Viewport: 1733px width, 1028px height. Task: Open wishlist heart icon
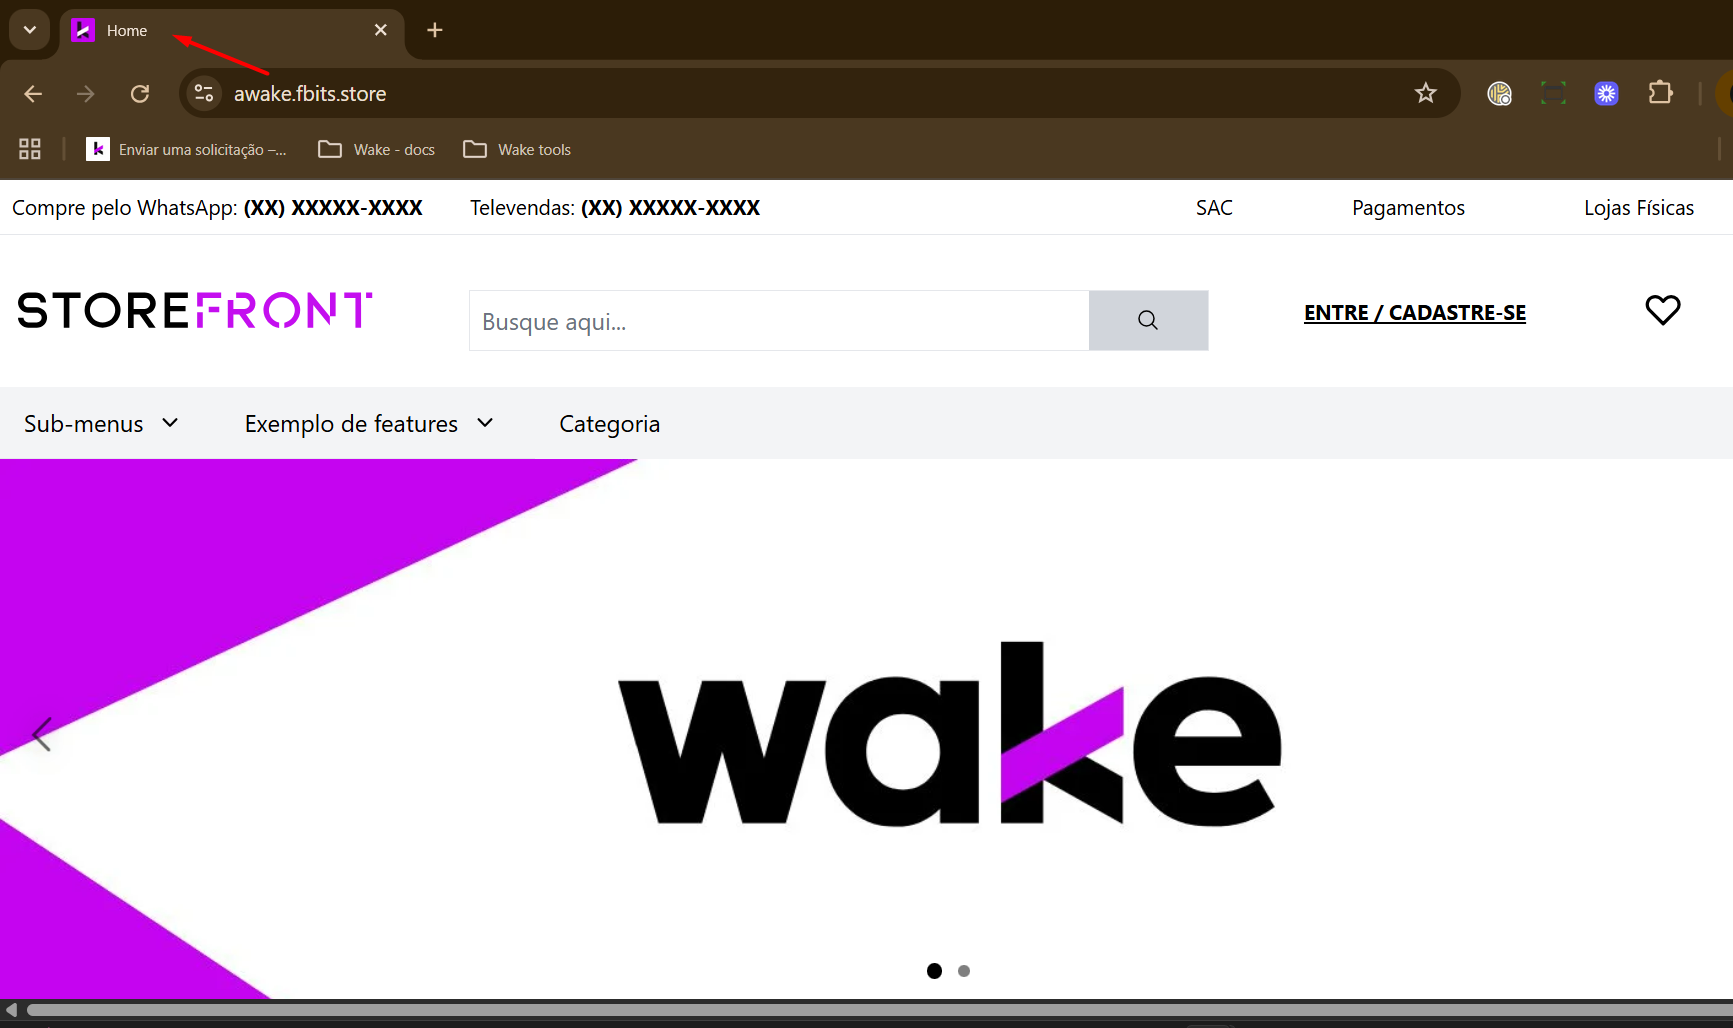(x=1663, y=310)
